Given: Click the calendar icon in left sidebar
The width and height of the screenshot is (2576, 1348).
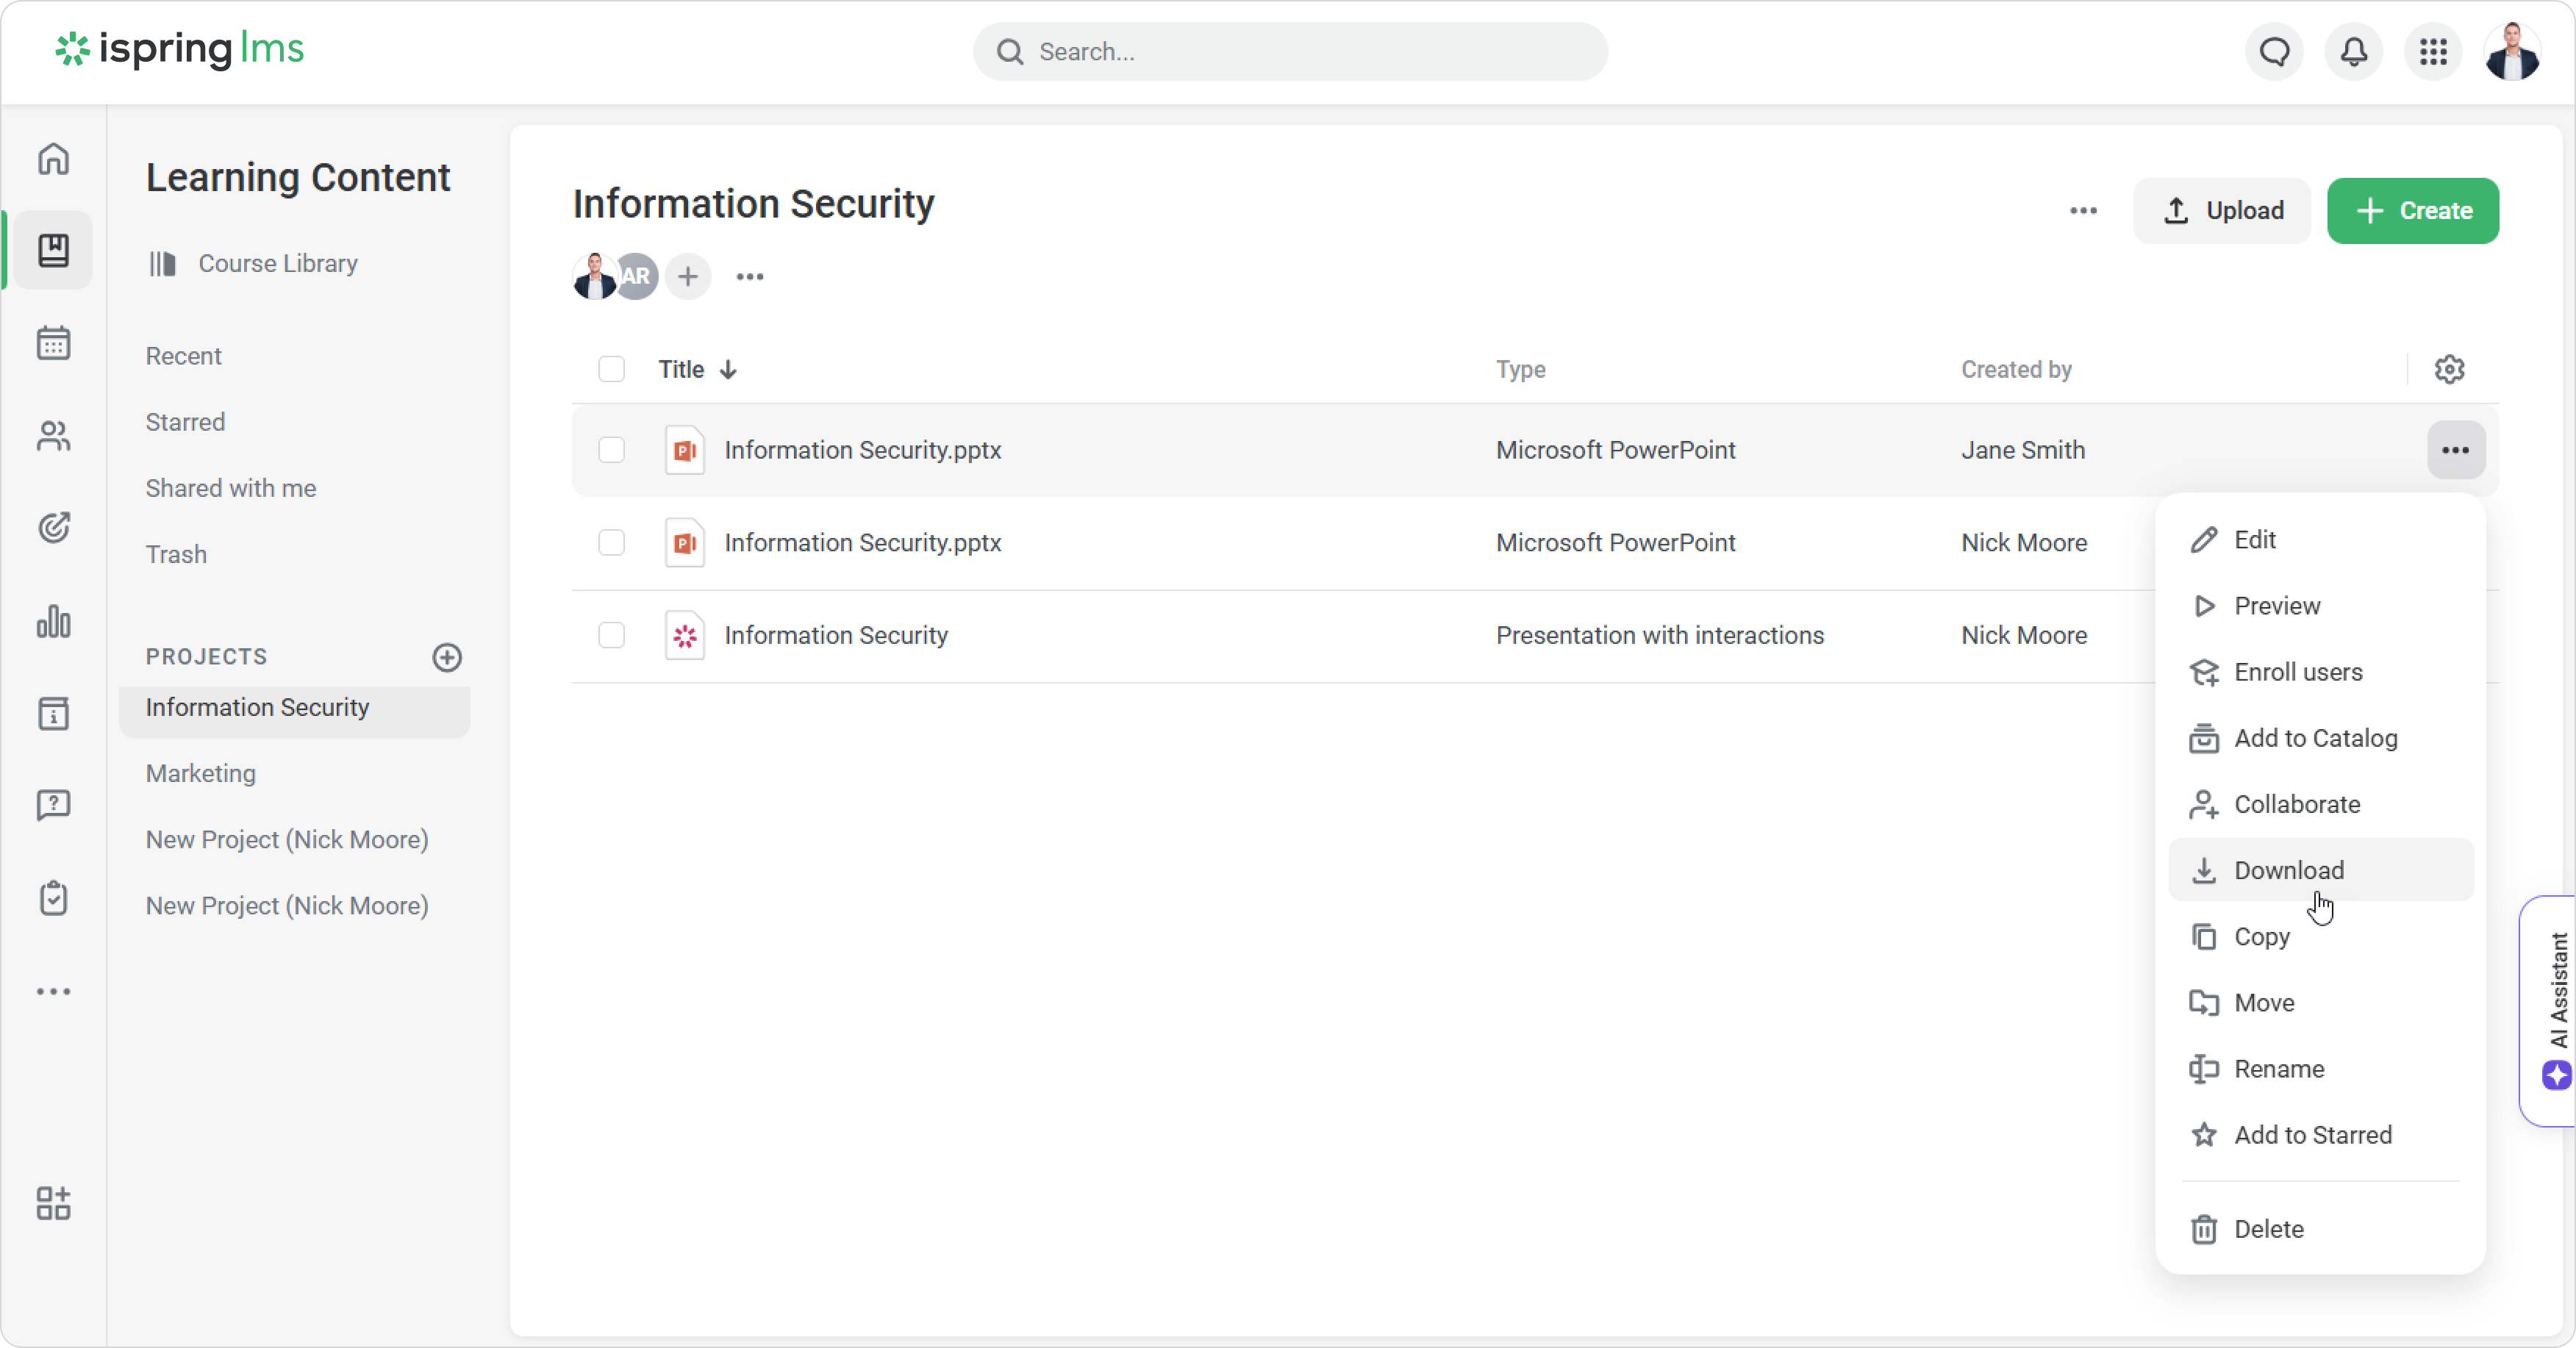Looking at the screenshot, I should click(54, 343).
